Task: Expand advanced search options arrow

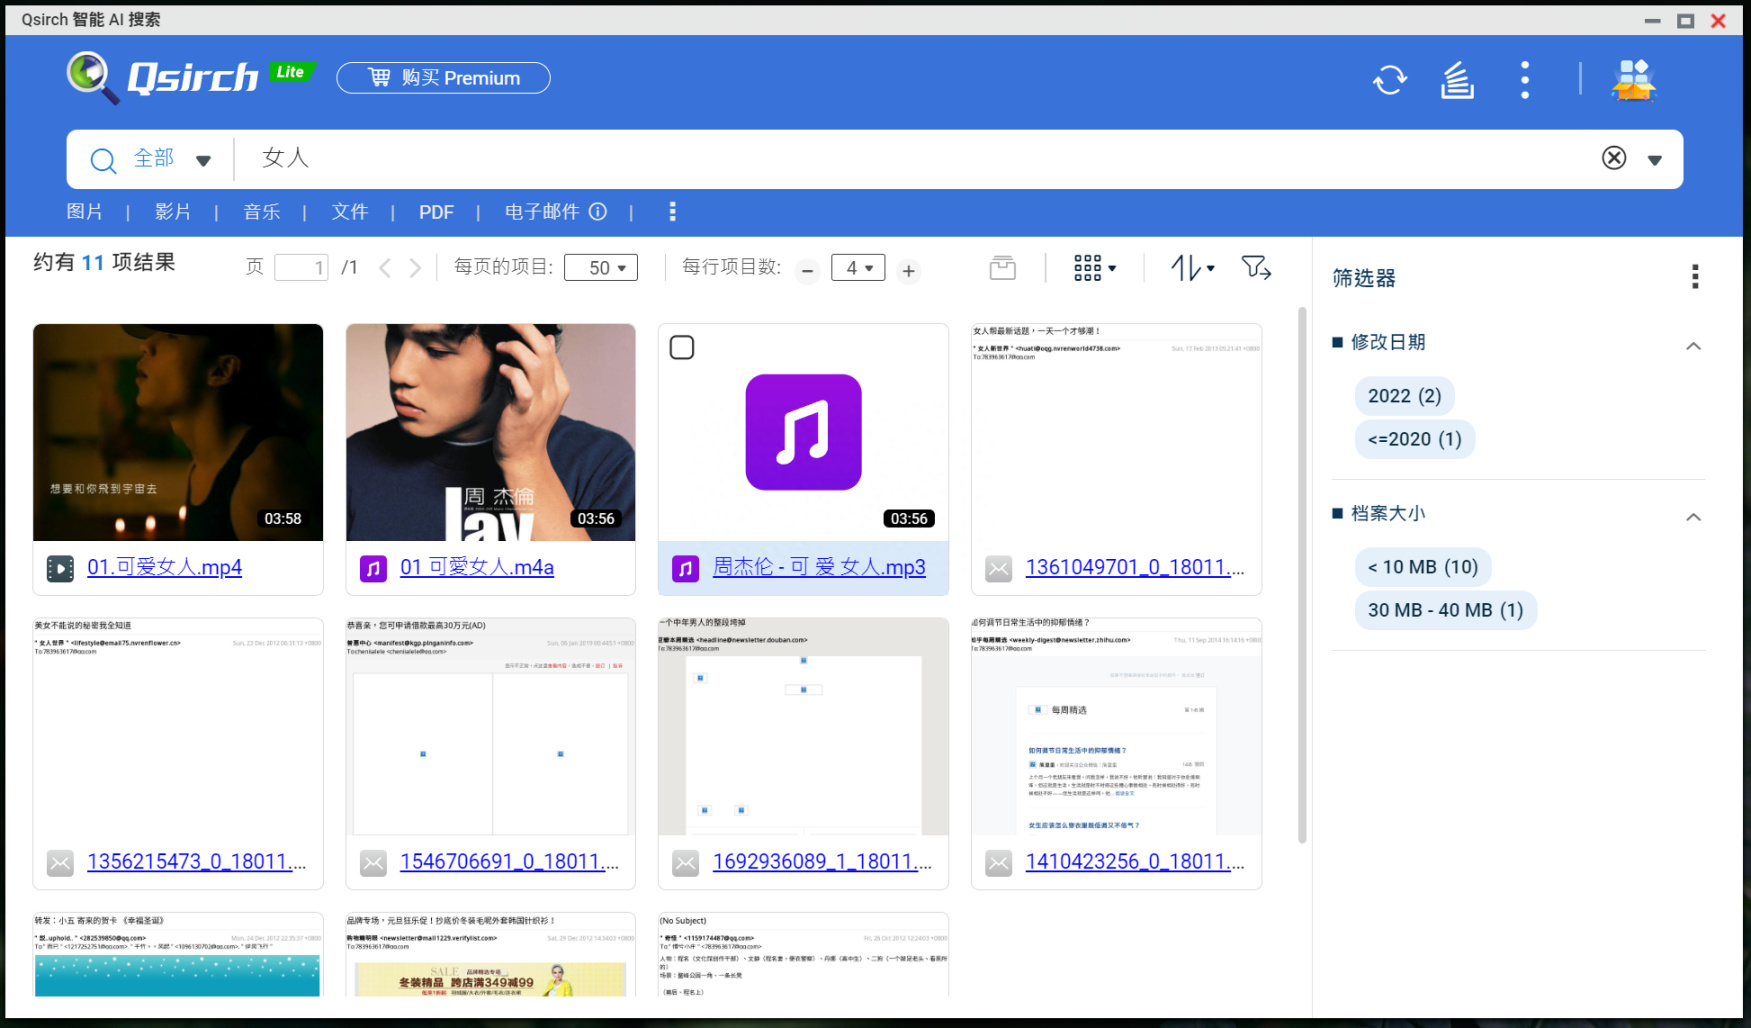Action: (x=1655, y=160)
